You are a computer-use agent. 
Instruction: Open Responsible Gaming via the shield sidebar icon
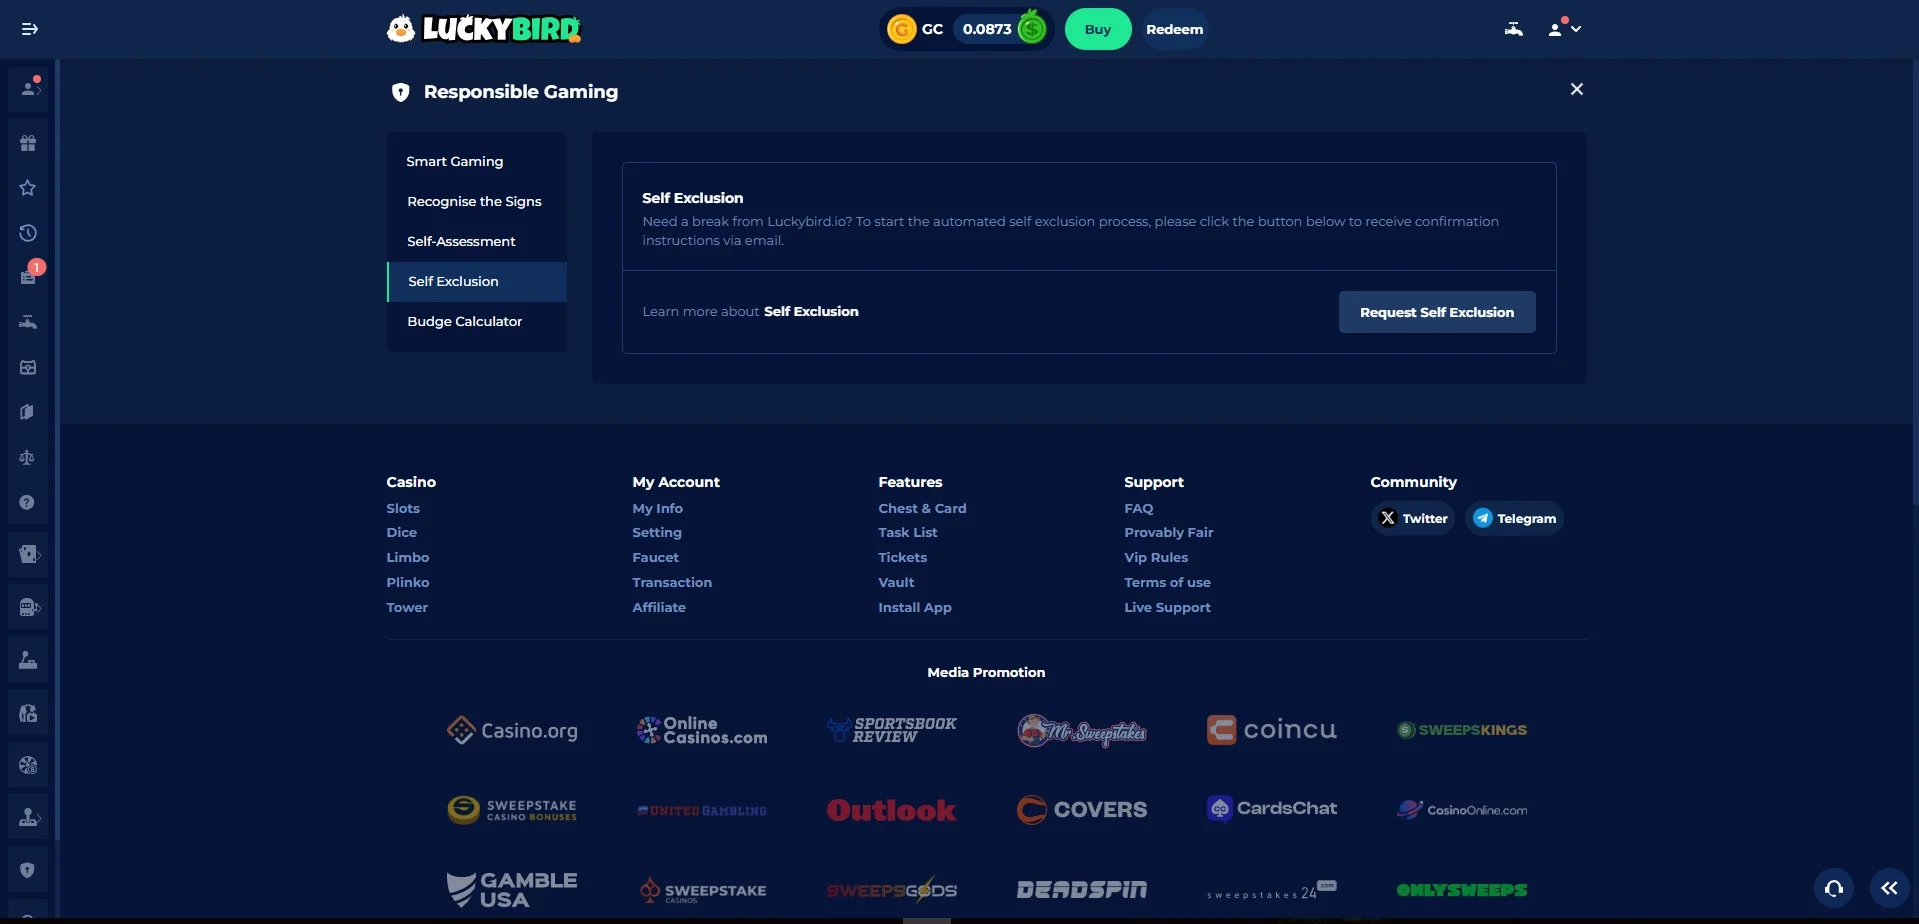(x=28, y=869)
